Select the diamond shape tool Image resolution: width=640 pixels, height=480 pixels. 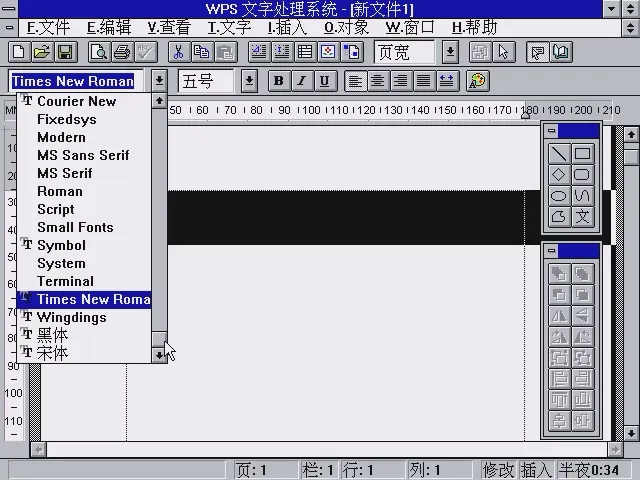[559, 175]
